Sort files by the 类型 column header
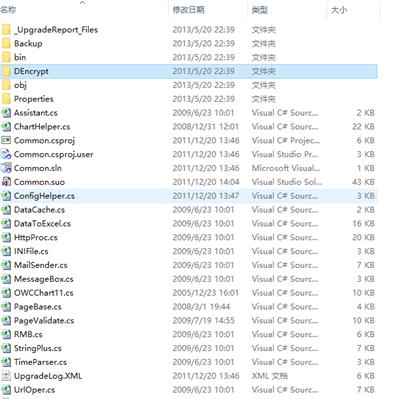 tap(260, 10)
